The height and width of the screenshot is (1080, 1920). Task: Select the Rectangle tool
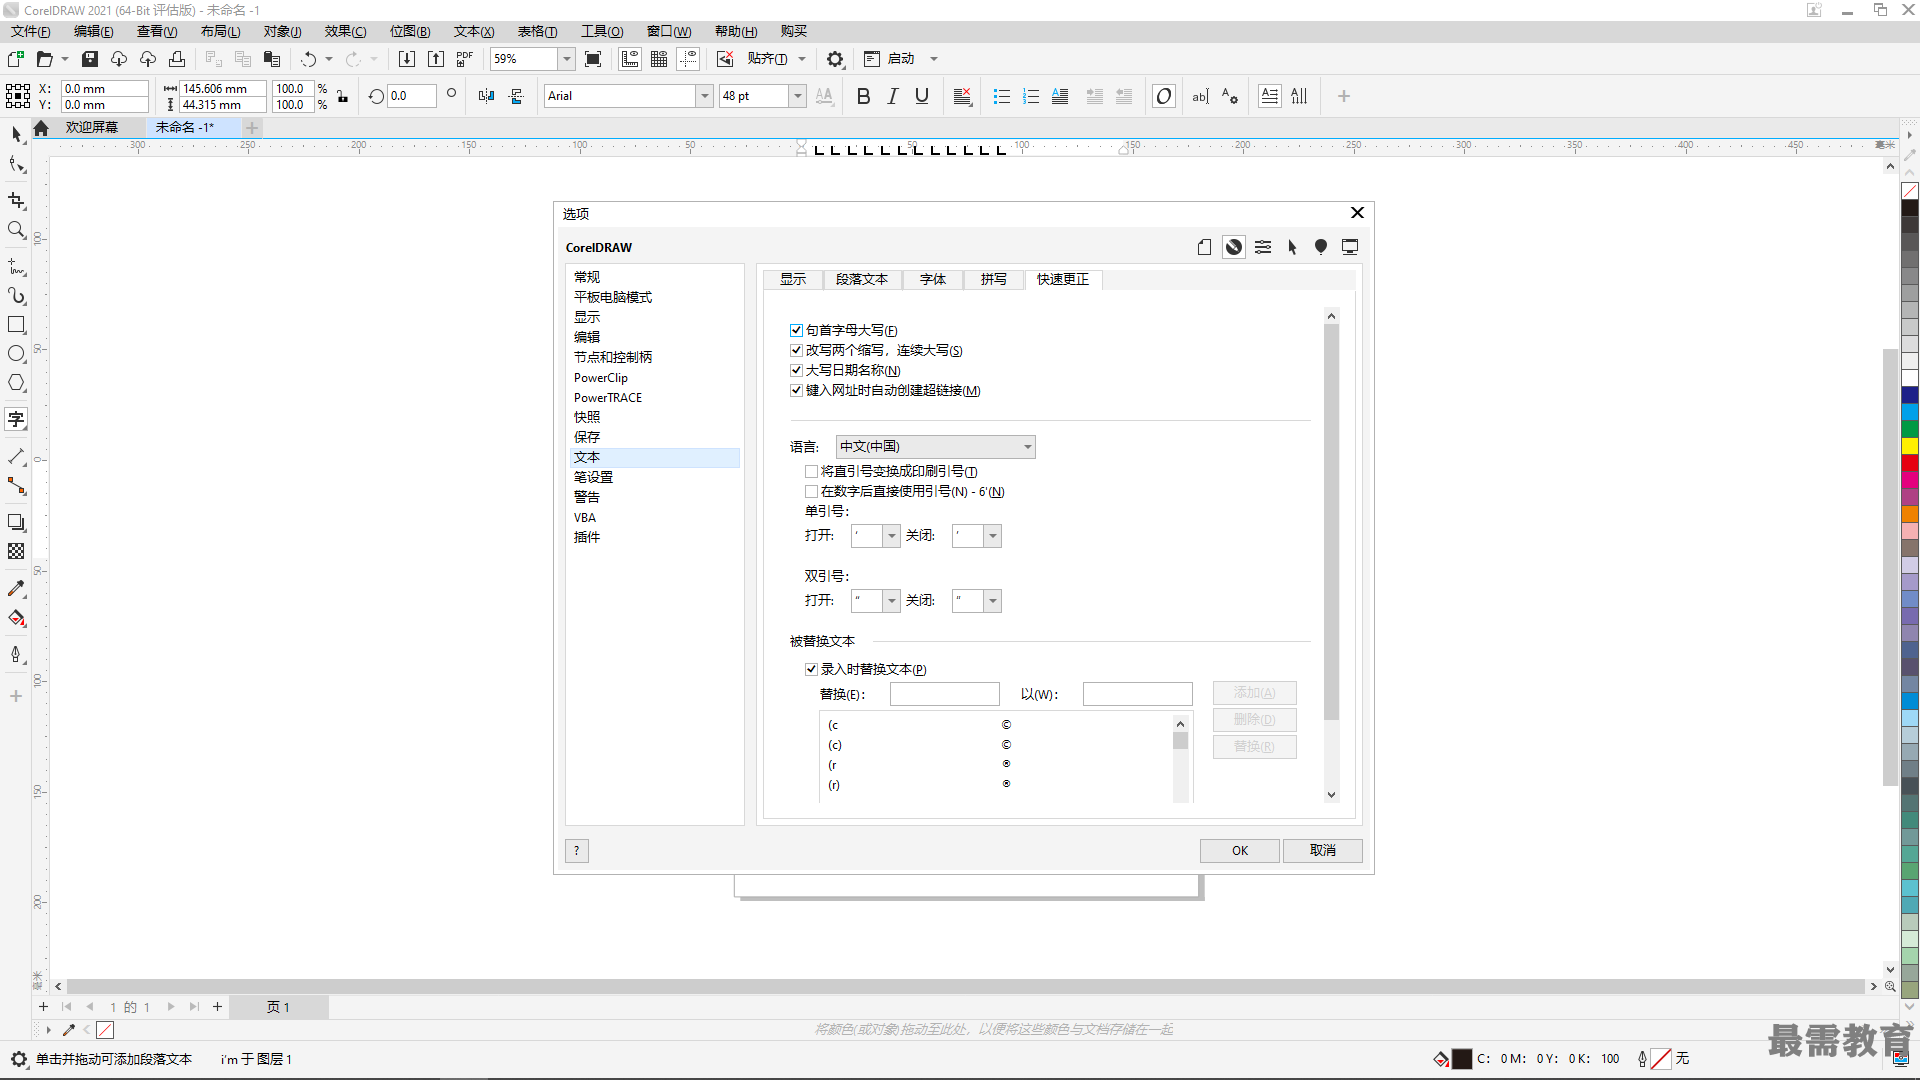[16, 325]
